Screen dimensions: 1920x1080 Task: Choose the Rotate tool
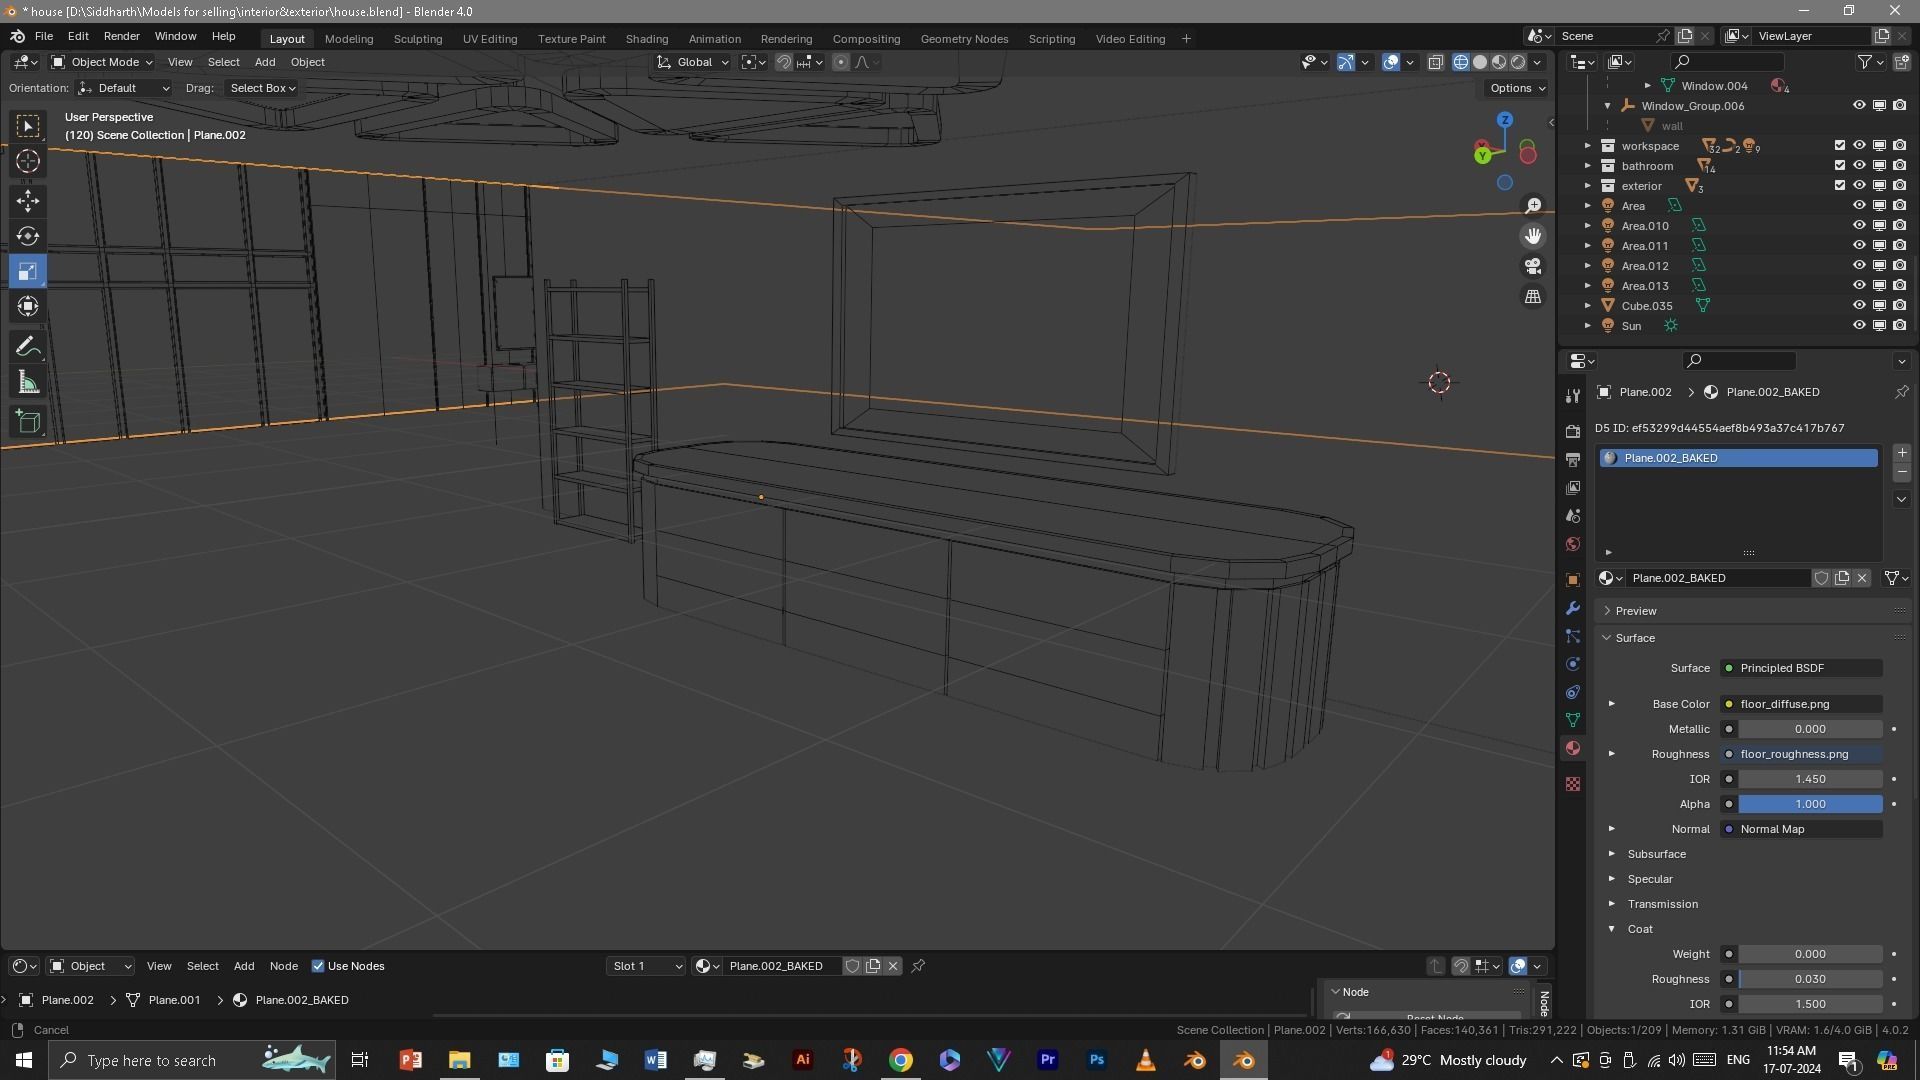(x=28, y=236)
